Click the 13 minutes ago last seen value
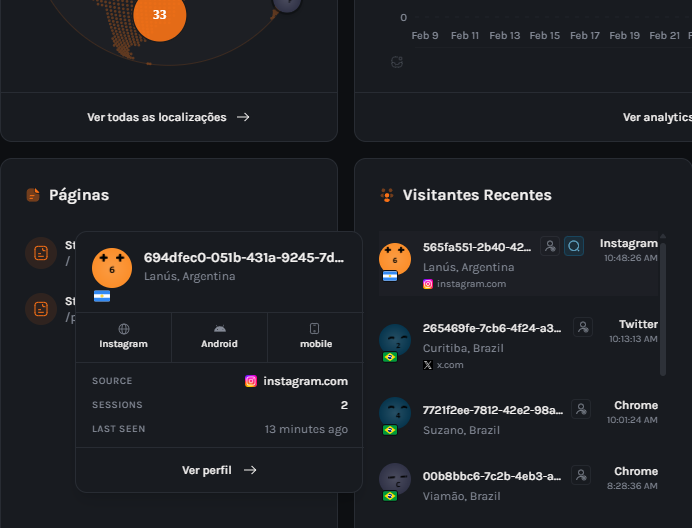The image size is (692, 528). point(306,429)
